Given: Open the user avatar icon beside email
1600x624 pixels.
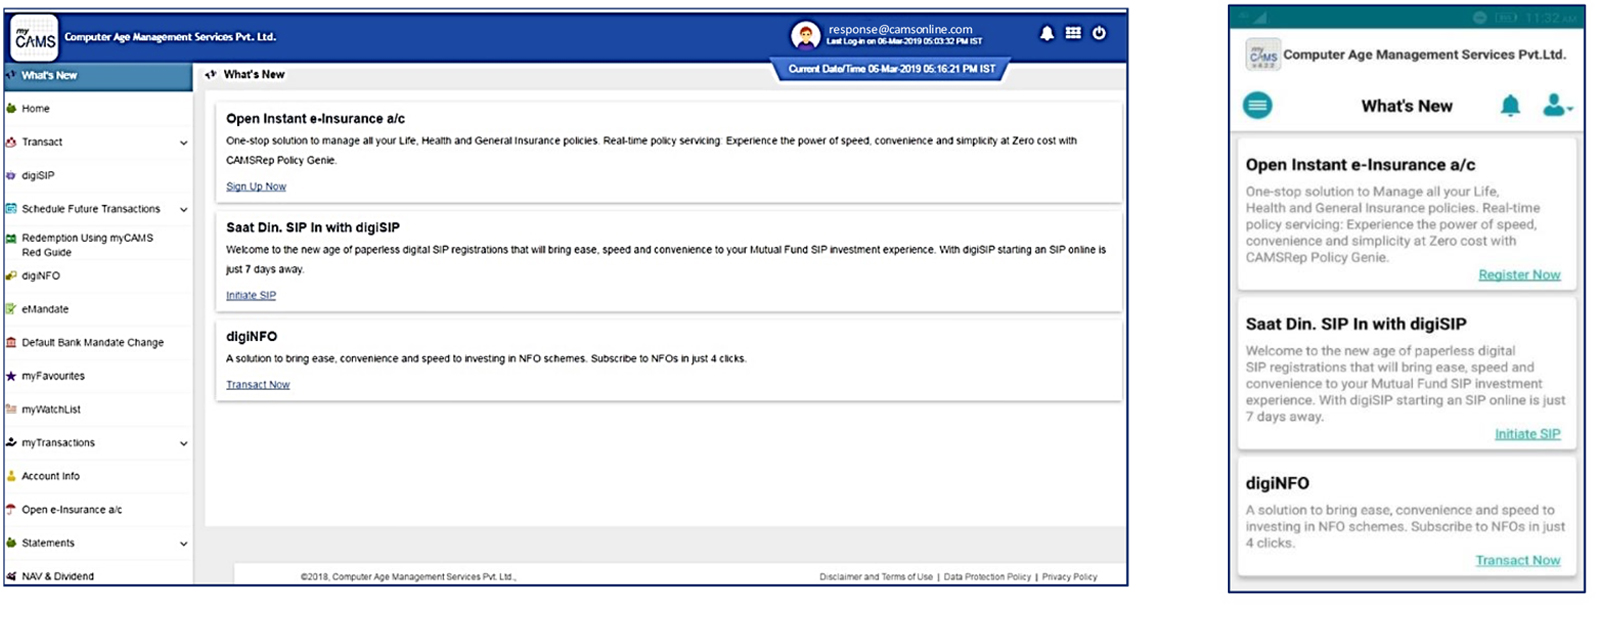Looking at the screenshot, I should click(x=805, y=36).
